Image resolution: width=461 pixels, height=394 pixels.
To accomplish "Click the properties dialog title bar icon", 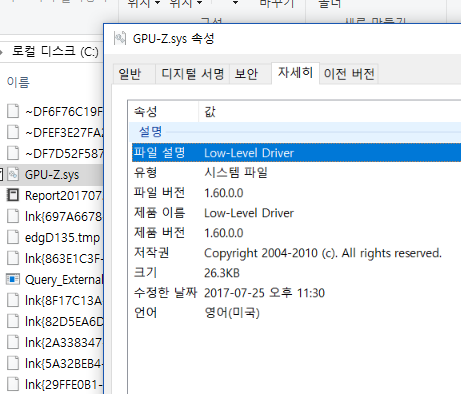I will pos(120,38).
